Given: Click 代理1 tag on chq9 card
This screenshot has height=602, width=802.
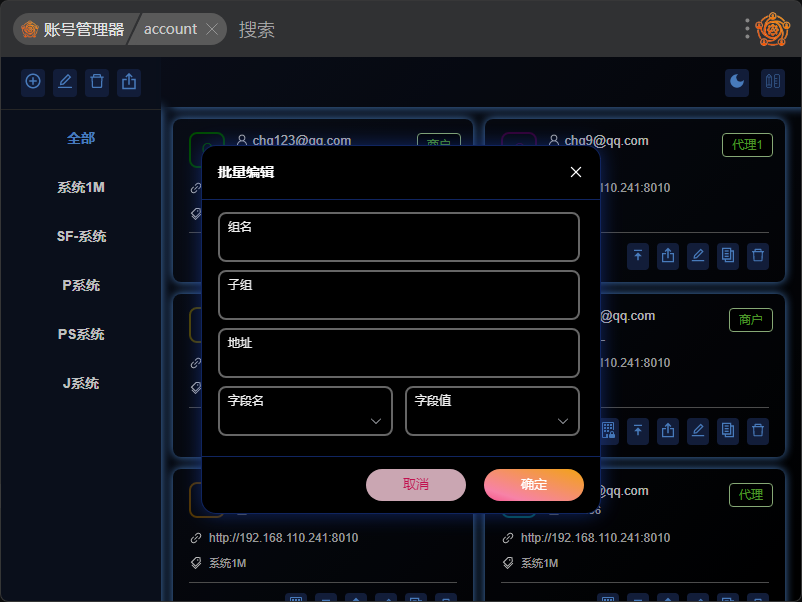Looking at the screenshot, I should [747, 145].
